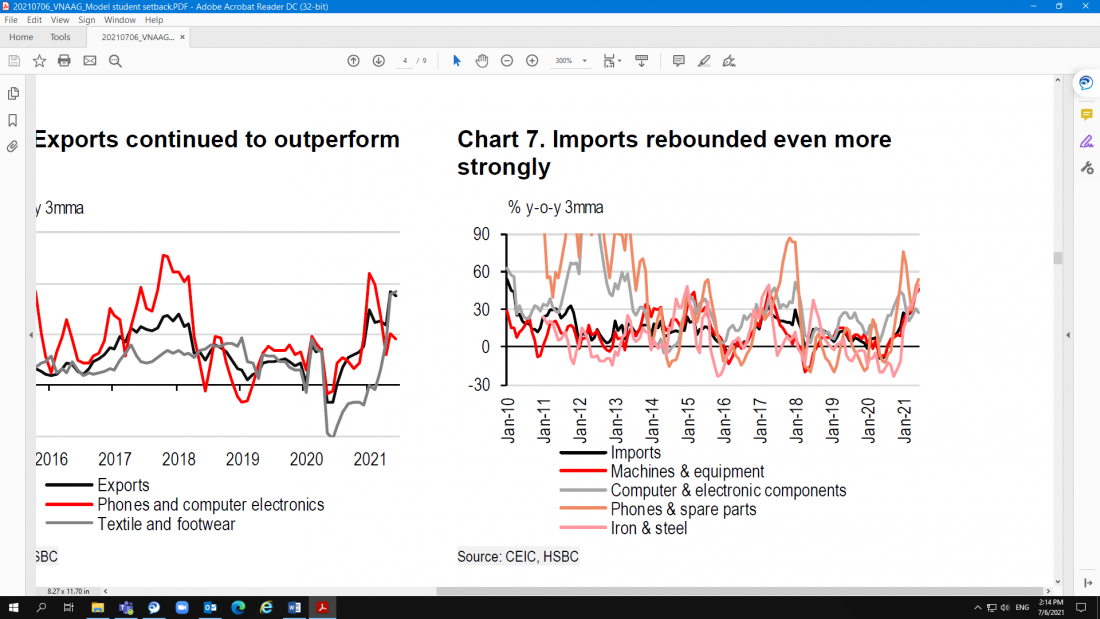Screen dimensions: 1100x619
Task: Click the page number input field
Action: pos(405,61)
